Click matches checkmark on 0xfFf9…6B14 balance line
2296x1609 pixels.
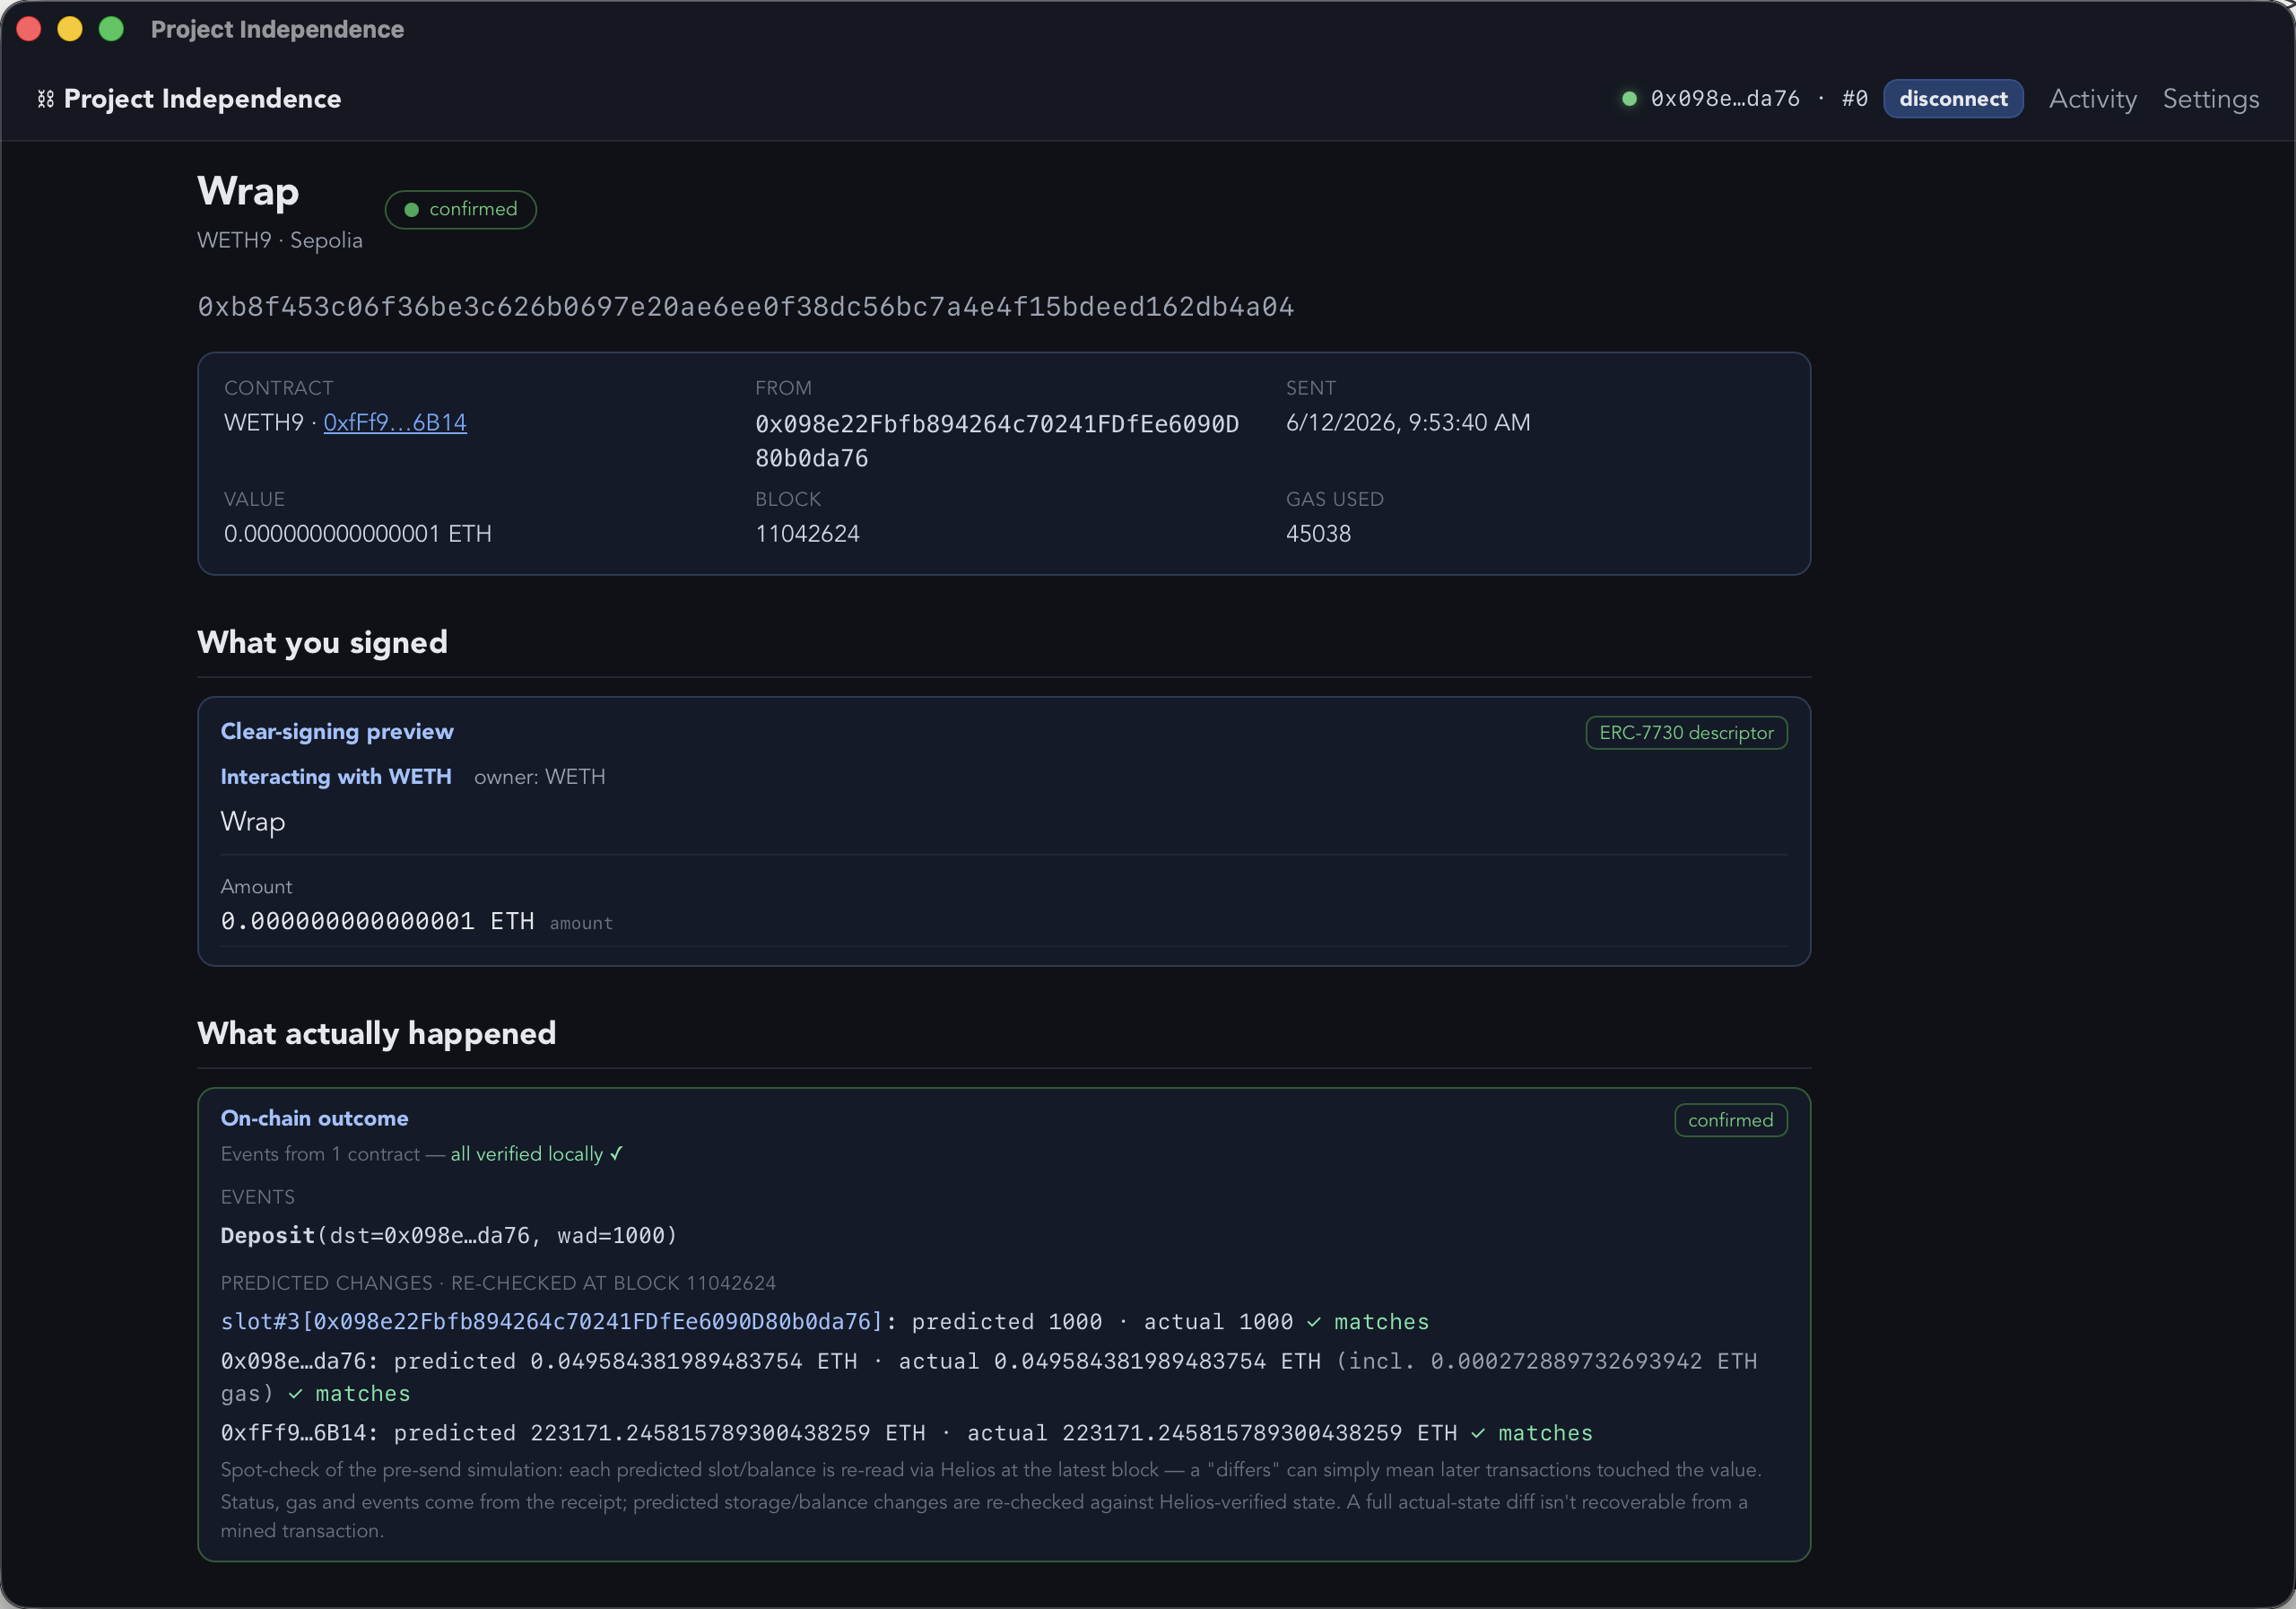coord(1531,1433)
